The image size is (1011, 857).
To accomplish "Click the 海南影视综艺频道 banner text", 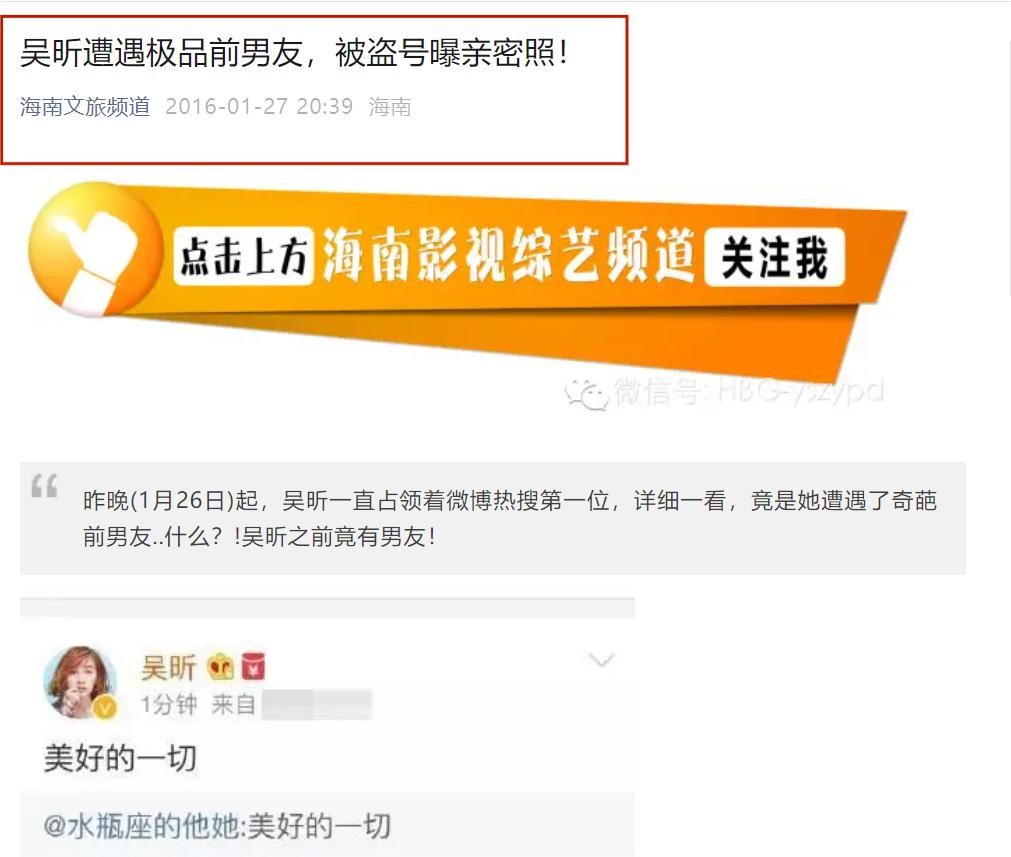I will (509, 255).
